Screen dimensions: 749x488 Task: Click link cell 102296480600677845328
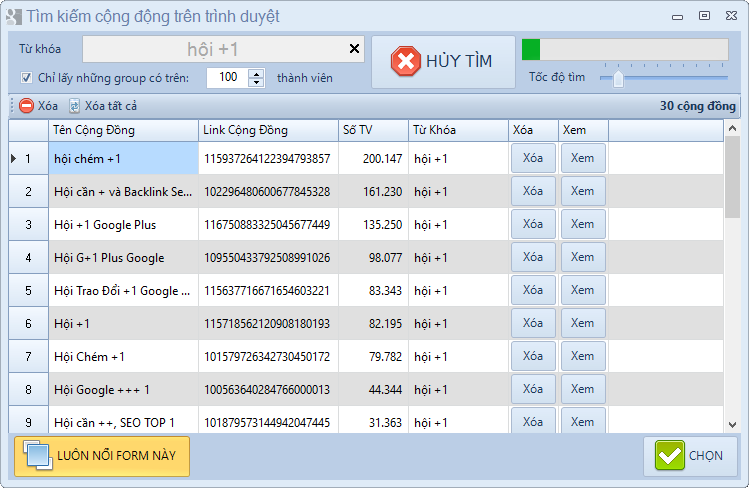268,191
